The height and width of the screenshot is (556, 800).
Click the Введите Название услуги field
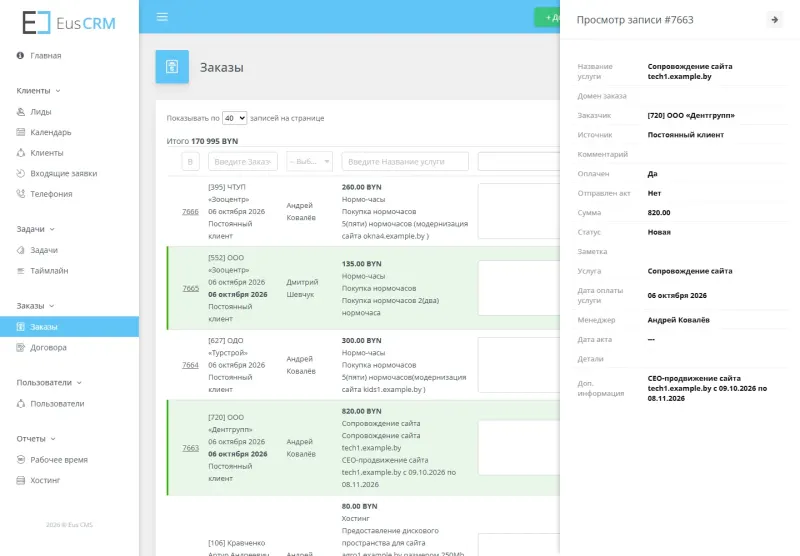[x=405, y=162]
